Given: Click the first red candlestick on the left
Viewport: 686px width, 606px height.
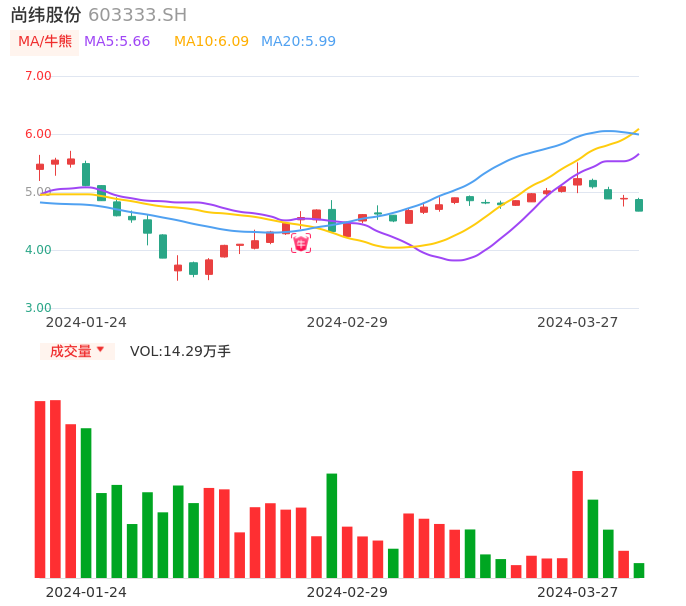Looking at the screenshot, I should point(40,167).
